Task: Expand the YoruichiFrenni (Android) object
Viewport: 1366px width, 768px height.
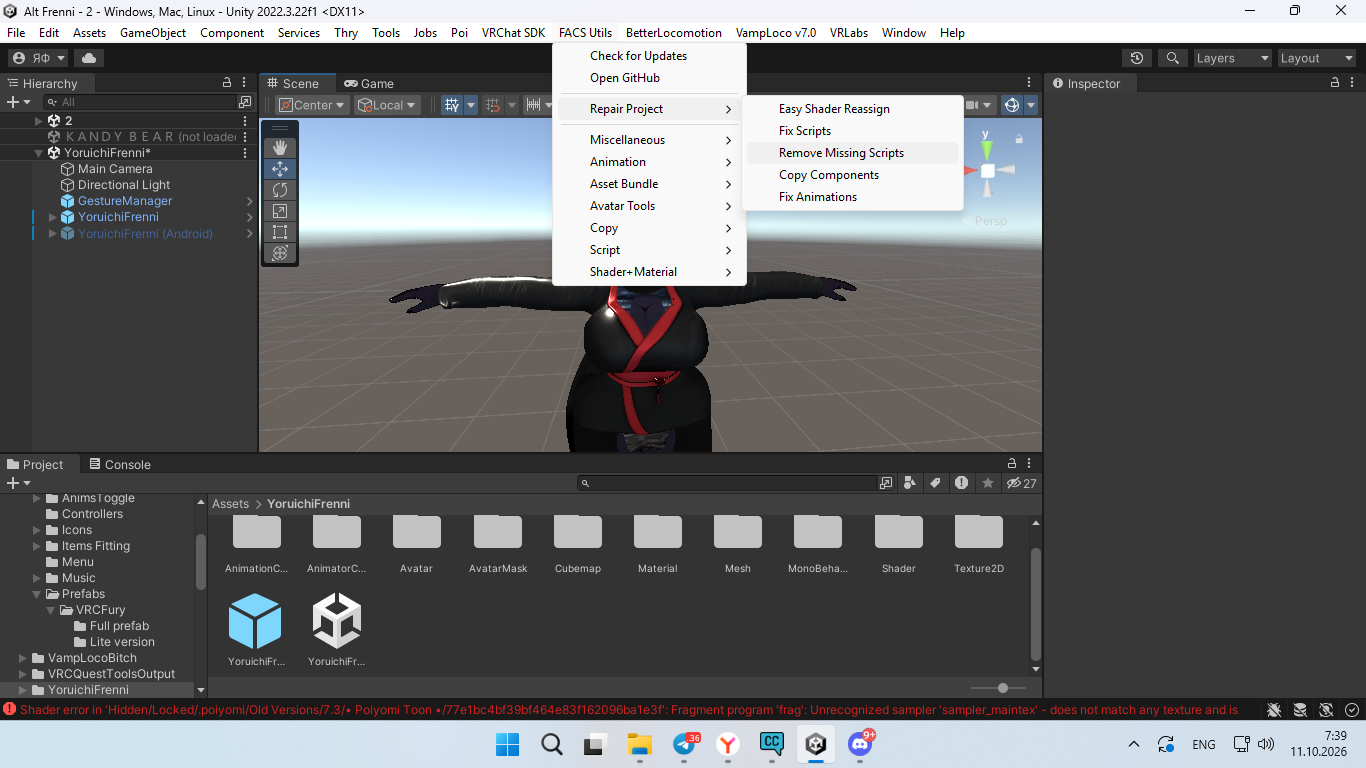Action: (x=53, y=234)
